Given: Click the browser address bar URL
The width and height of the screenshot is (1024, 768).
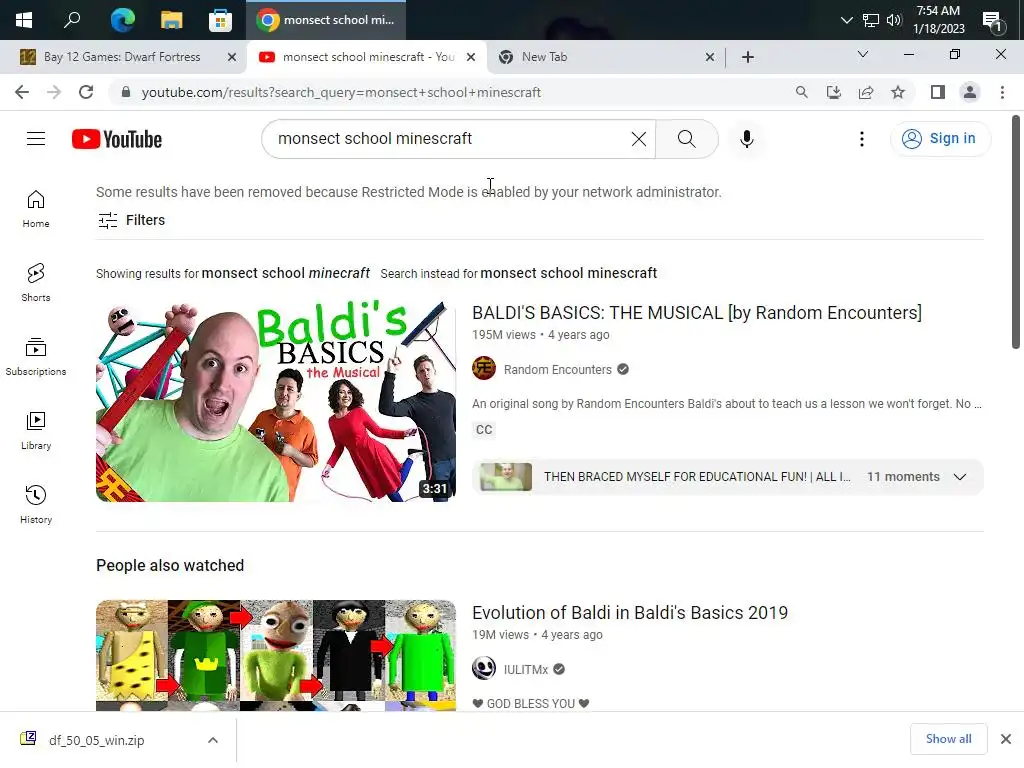Looking at the screenshot, I should [x=341, y=92].
